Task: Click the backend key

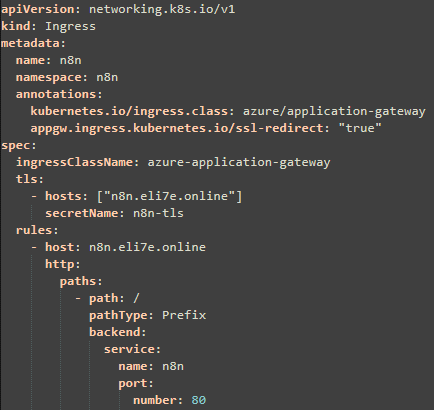Action: (114, 332)
